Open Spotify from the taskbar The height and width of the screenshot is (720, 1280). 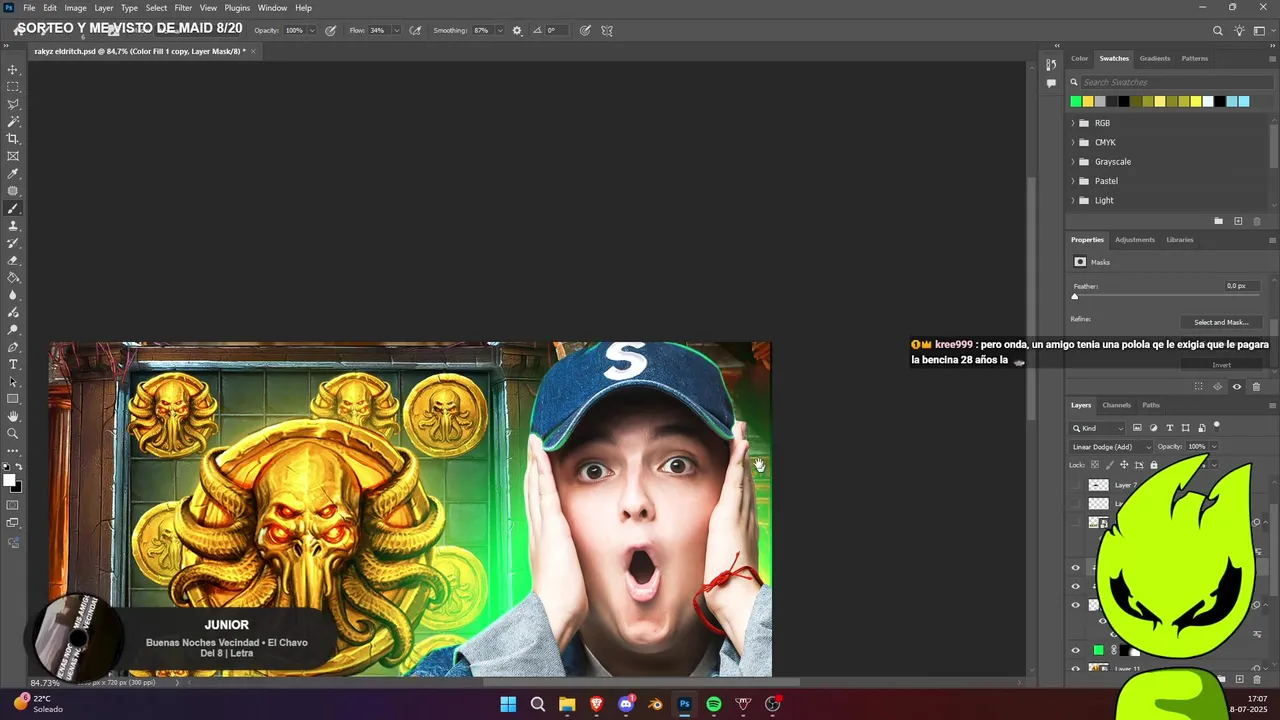(x=714, y=704)
